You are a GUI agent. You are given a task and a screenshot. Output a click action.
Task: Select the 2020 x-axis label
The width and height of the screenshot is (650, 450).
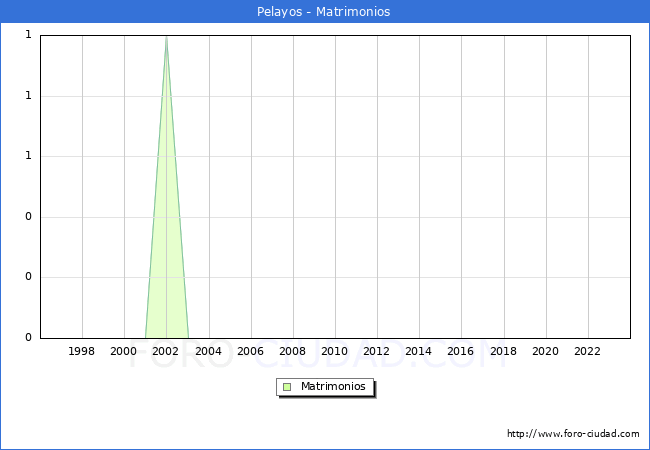click(545, 351)
